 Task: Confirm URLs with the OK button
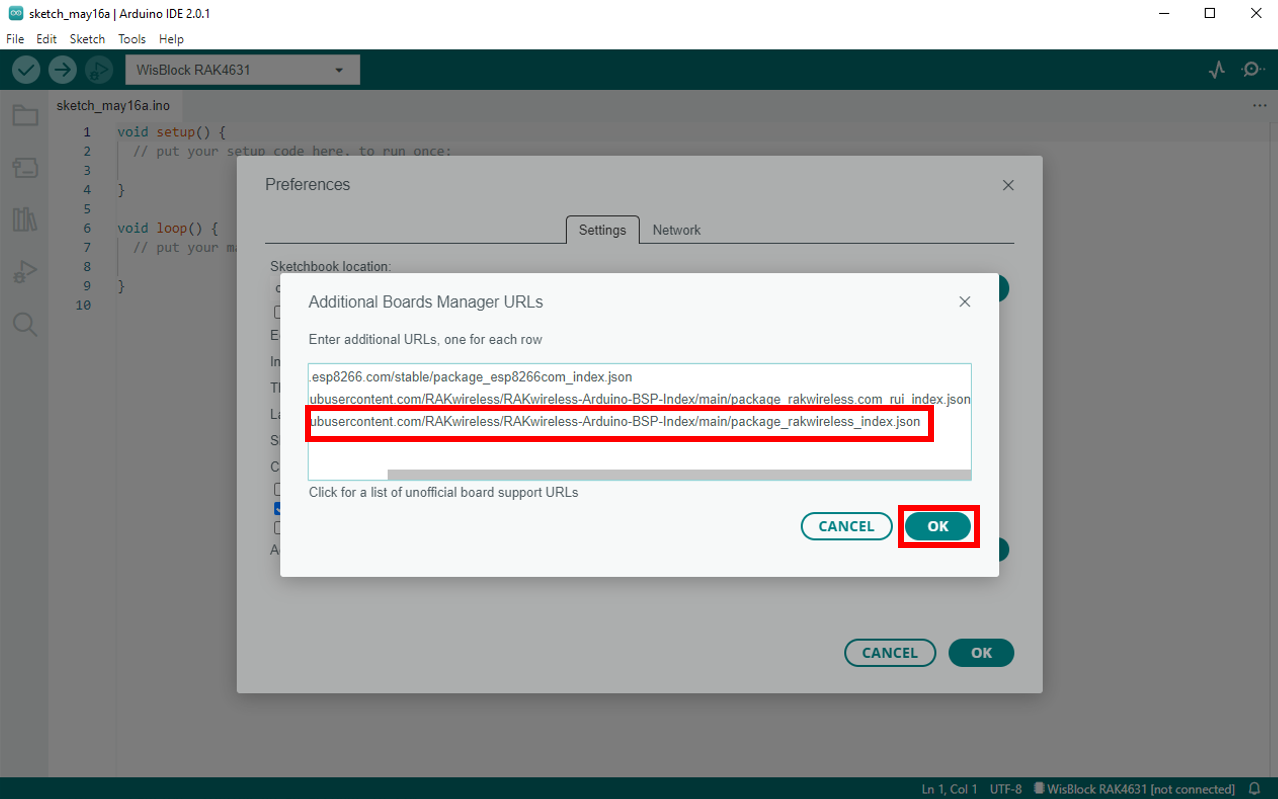[938, 526]
